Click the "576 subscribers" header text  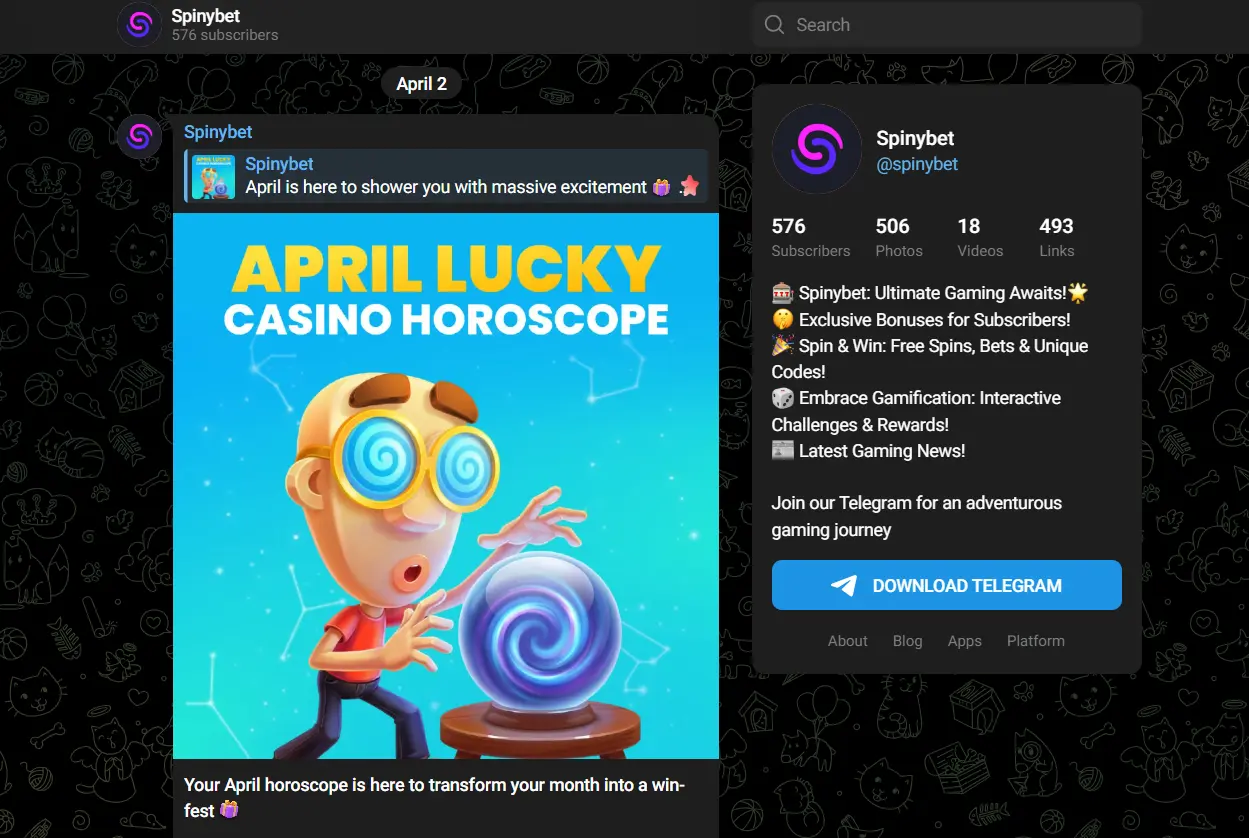(225, 35)
